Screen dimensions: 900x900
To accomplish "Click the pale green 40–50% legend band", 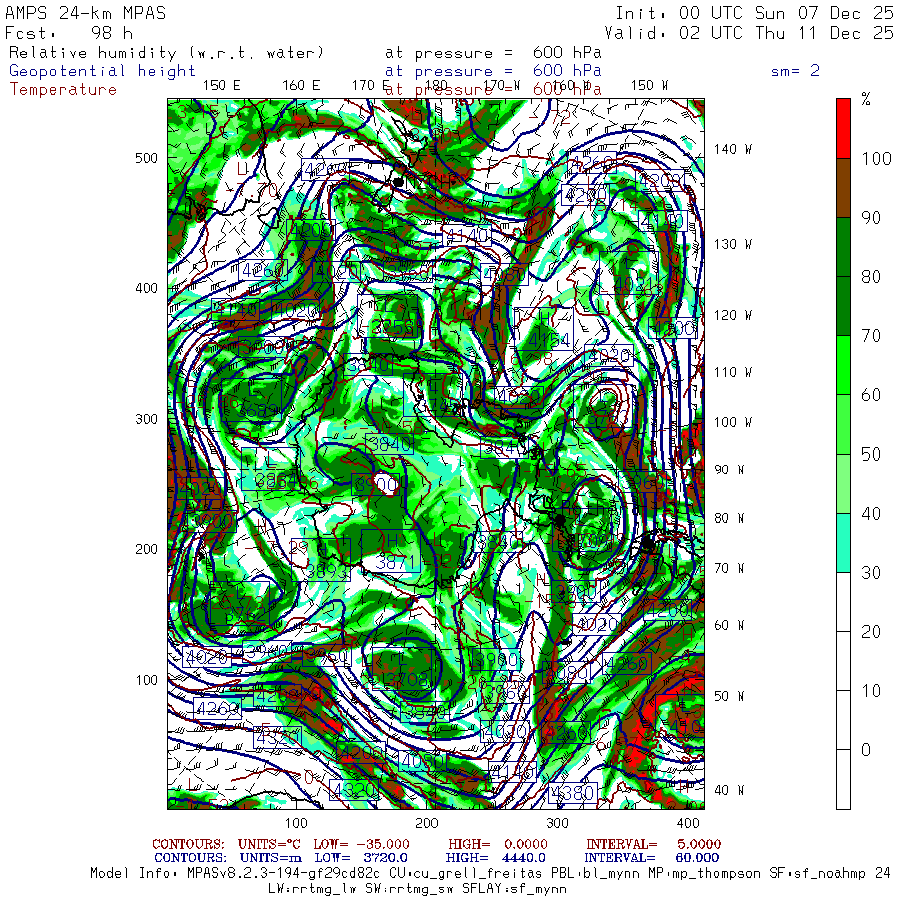I will [843, 483].
